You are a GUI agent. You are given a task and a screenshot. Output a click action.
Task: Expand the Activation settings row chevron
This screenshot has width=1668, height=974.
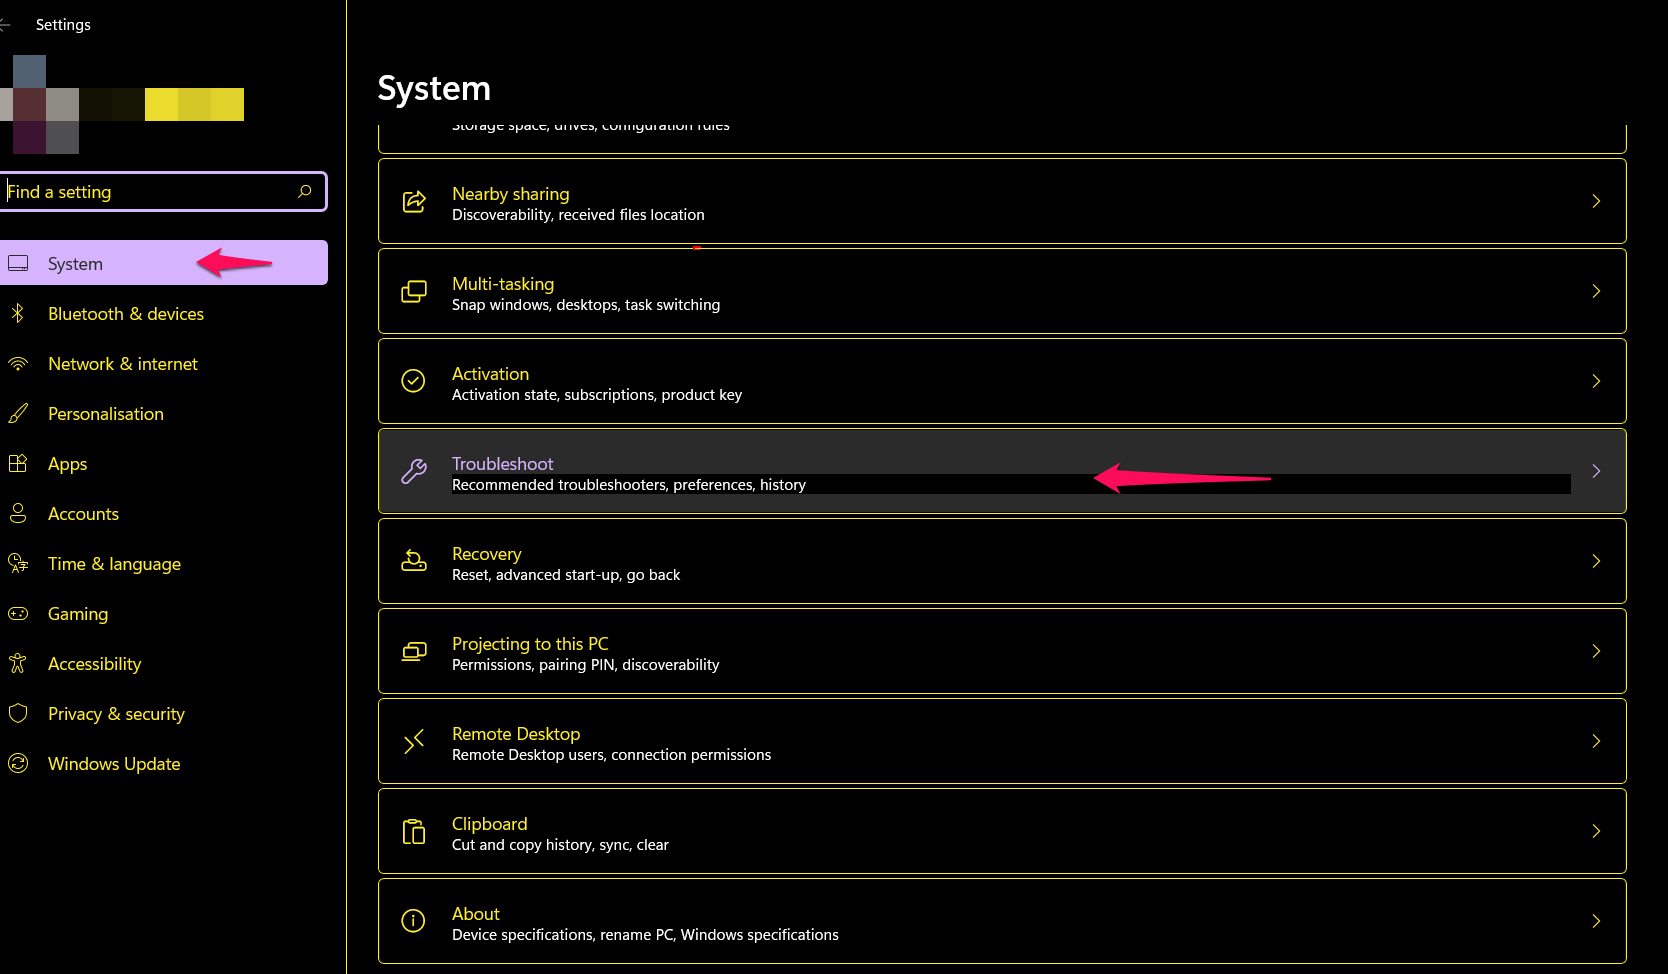coord(1595,381)
